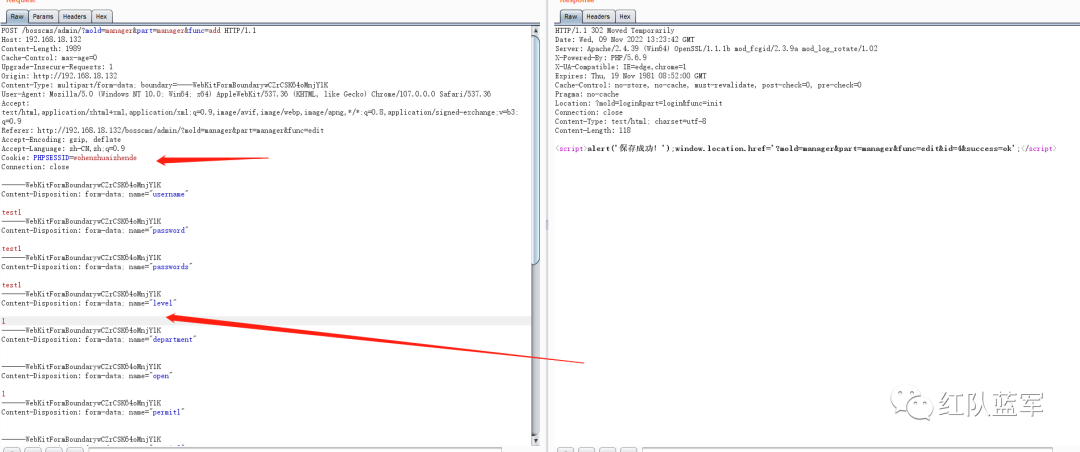
Task: Click the User-Agent Mozilla/5.0 header line
Action: pos(247,94)
